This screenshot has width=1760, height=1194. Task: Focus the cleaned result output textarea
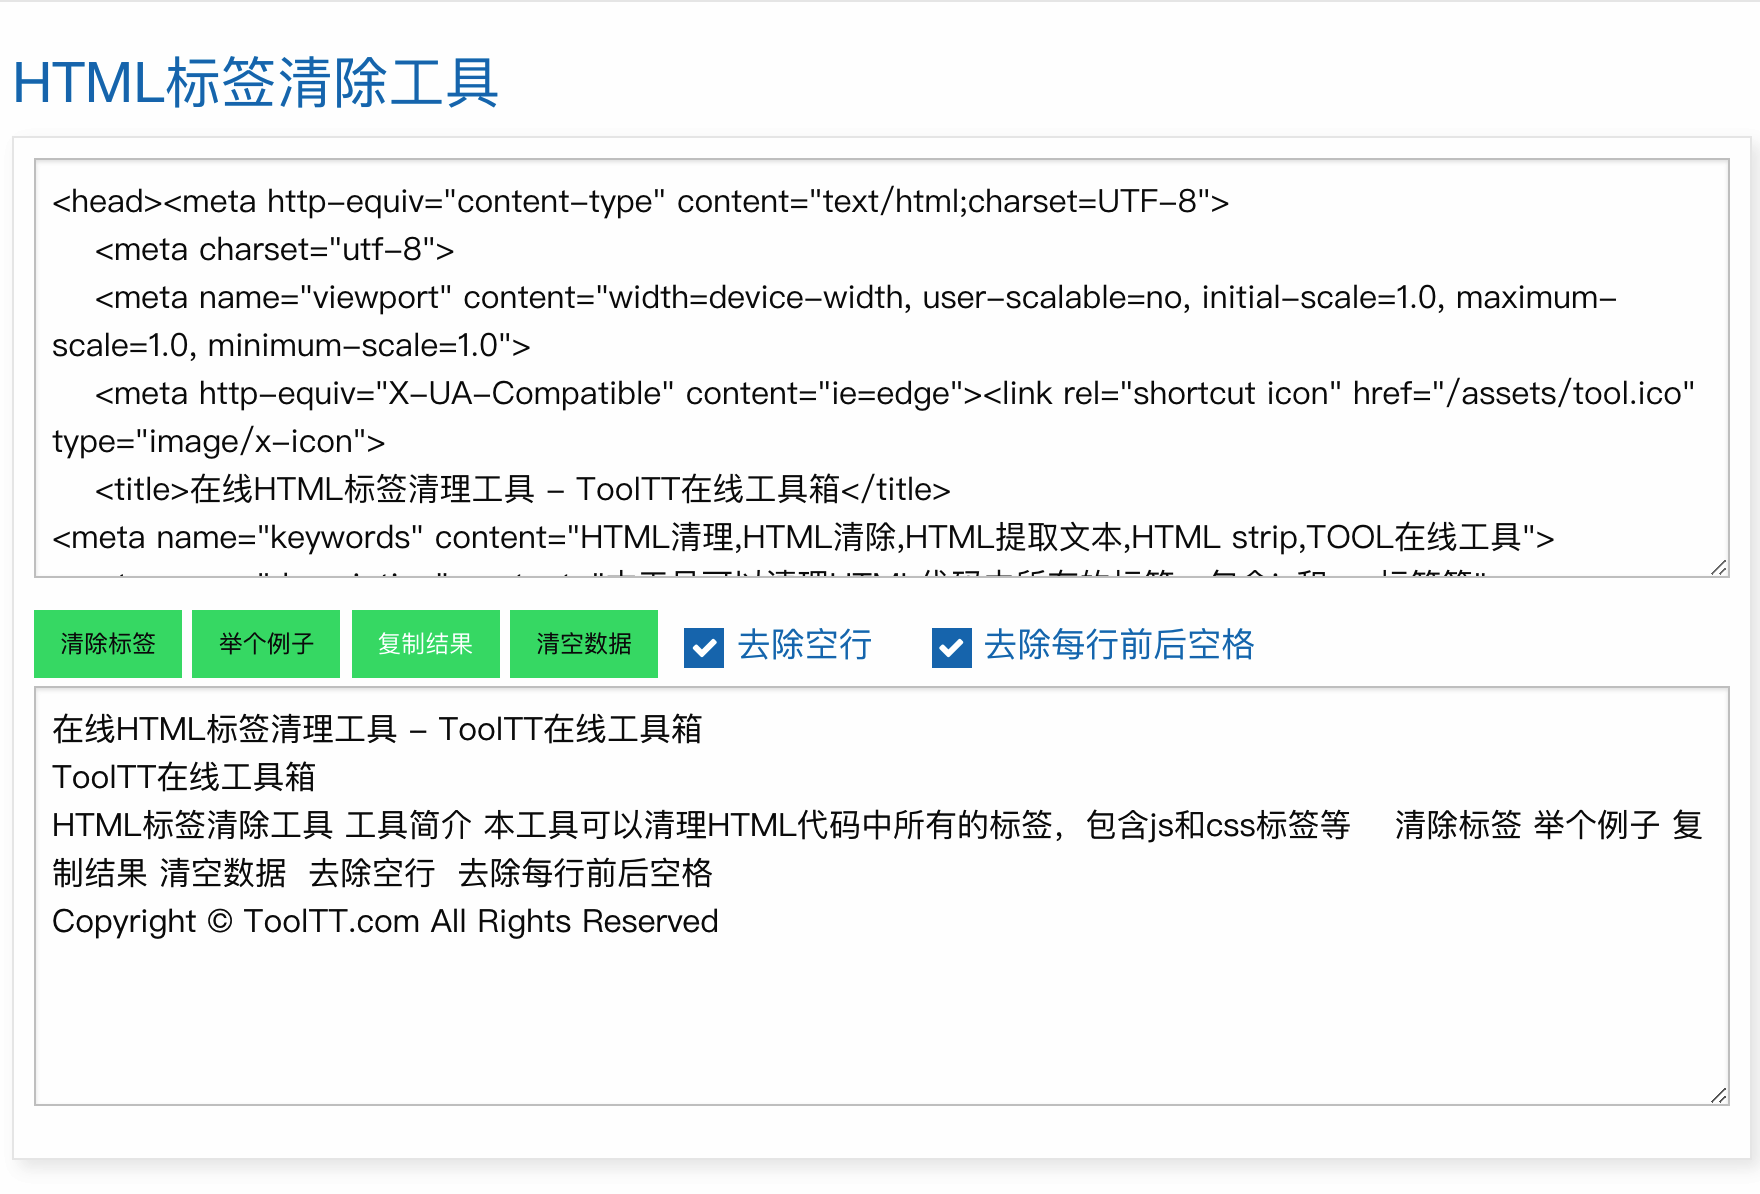(x=881, y=896)
